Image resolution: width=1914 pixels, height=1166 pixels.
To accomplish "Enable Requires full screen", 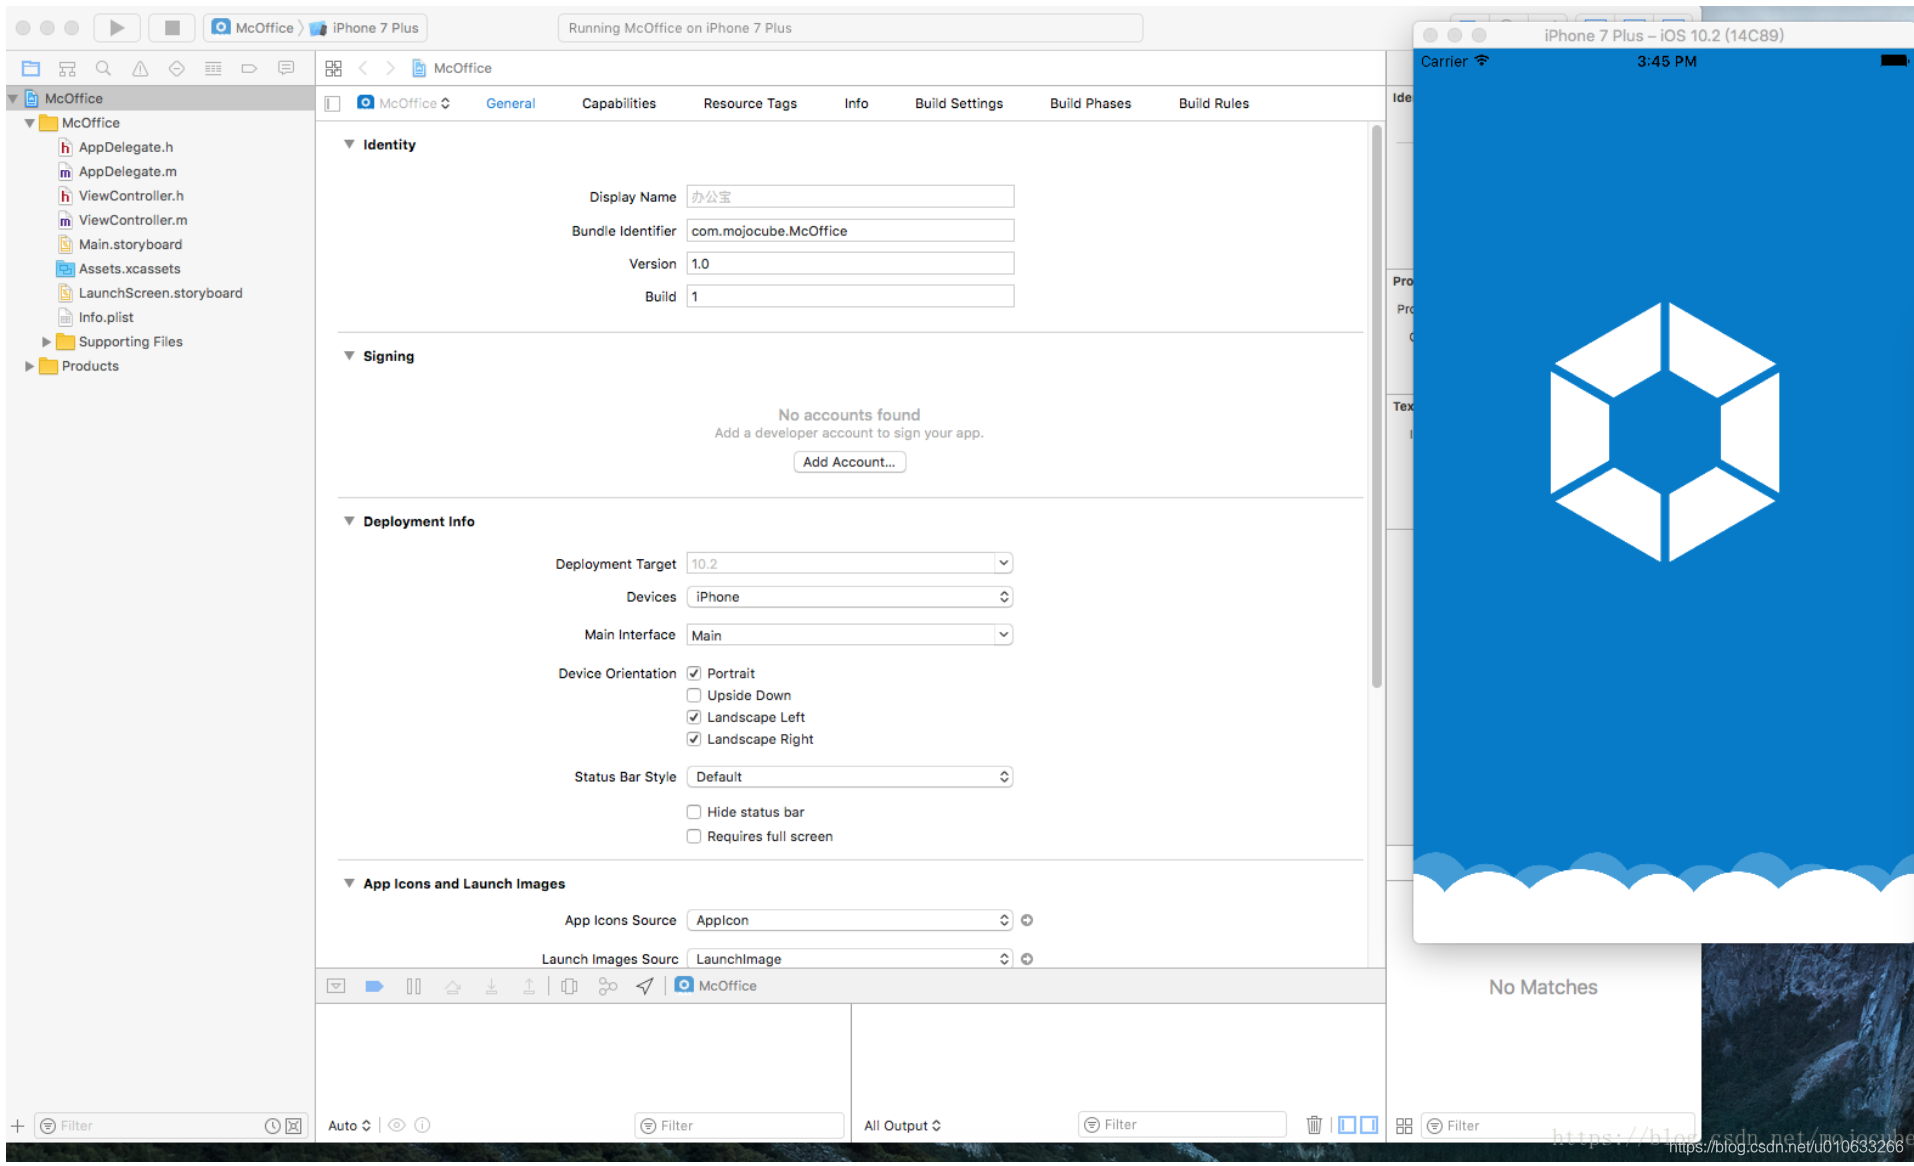I will [694, 836].
